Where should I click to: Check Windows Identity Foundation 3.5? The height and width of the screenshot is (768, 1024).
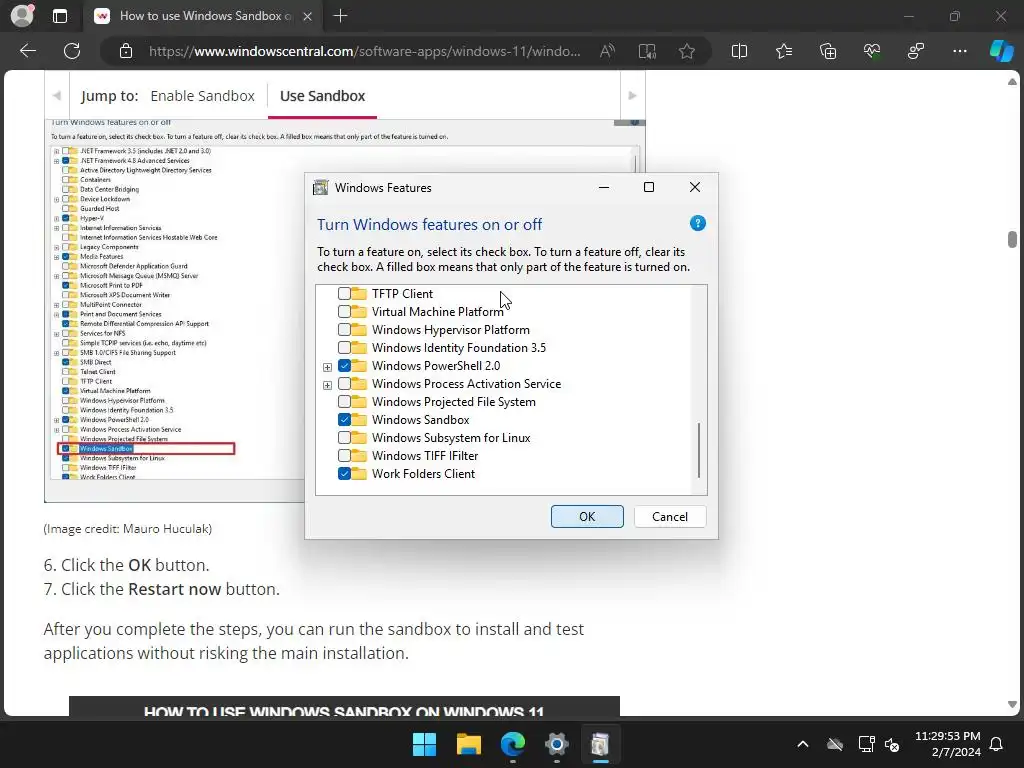(344, 347)
